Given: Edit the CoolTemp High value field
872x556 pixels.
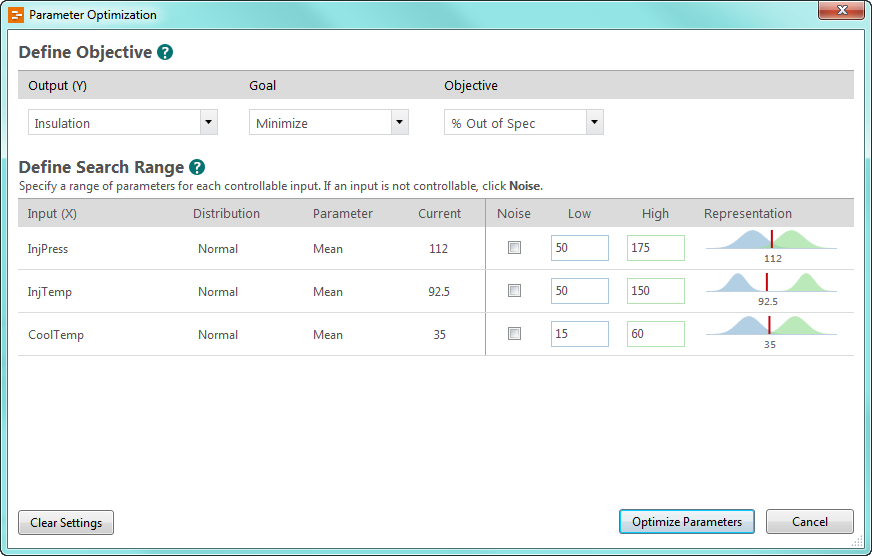Looking at the screenshot, I should pos(655,334).
